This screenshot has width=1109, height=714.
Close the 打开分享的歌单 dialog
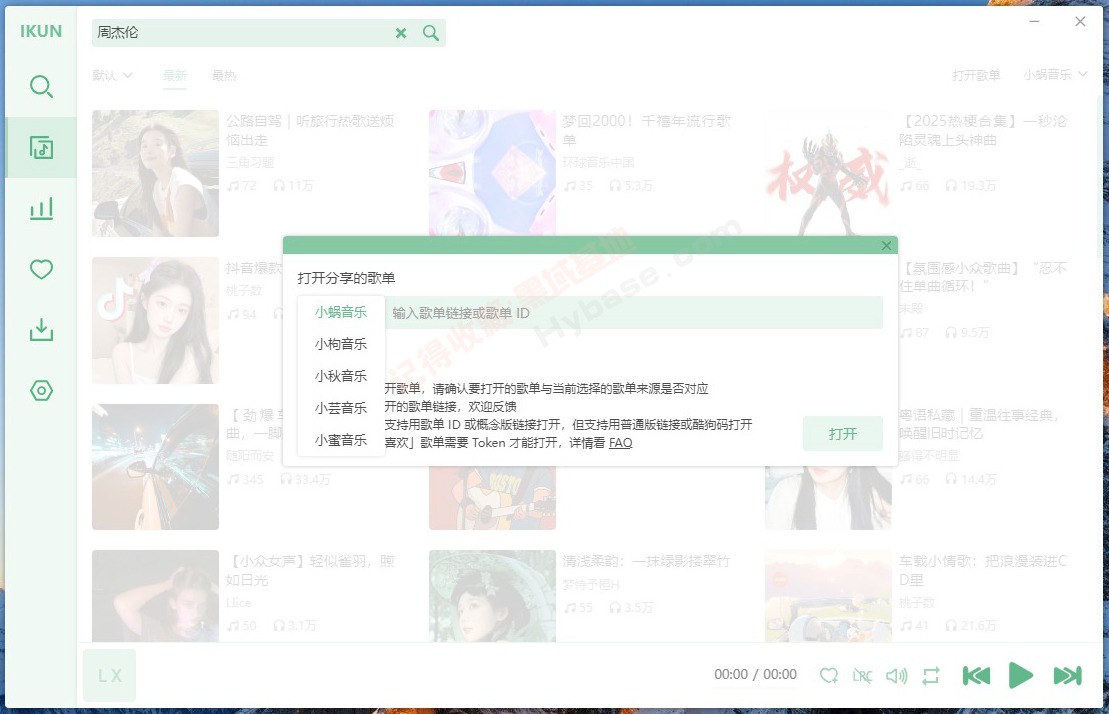pos(886,245)
